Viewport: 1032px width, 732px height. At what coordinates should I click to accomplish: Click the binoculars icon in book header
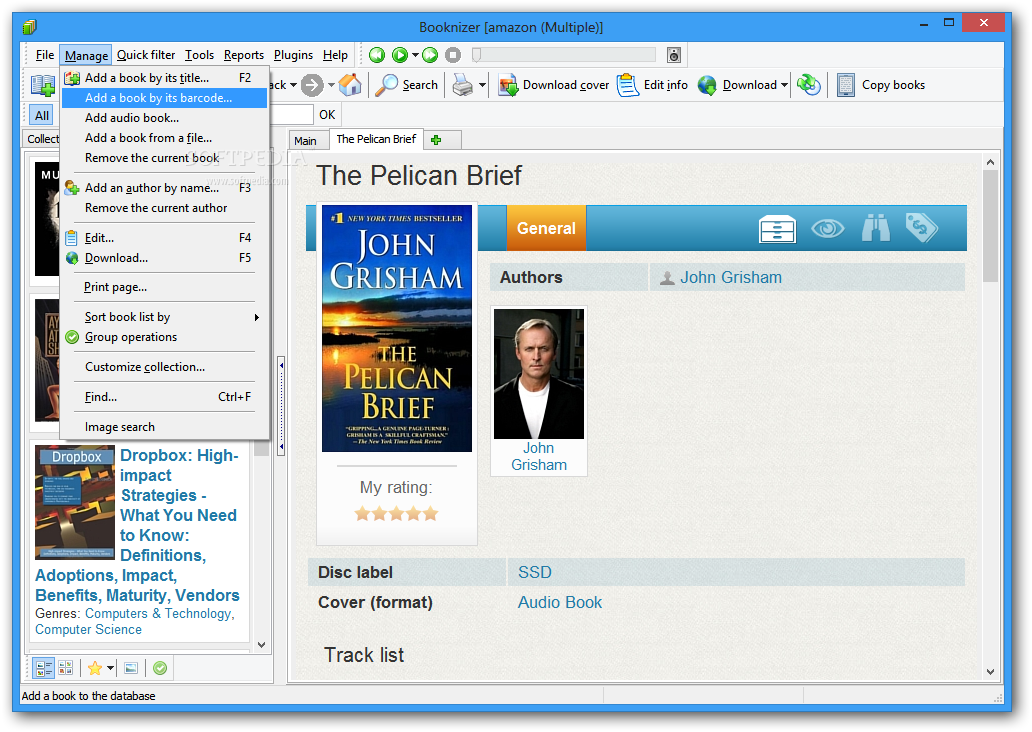876,228
